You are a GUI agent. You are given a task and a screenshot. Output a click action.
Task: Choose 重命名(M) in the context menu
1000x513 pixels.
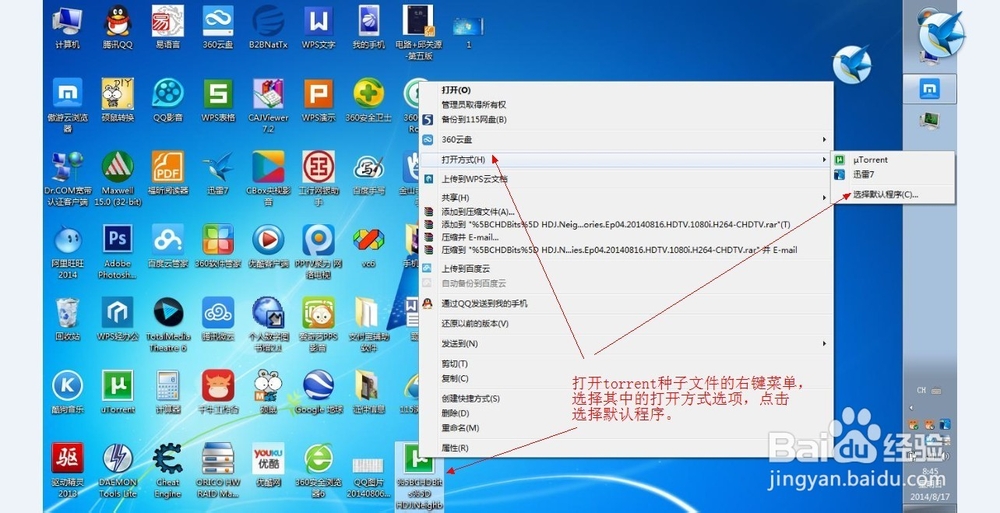[626, 428]
